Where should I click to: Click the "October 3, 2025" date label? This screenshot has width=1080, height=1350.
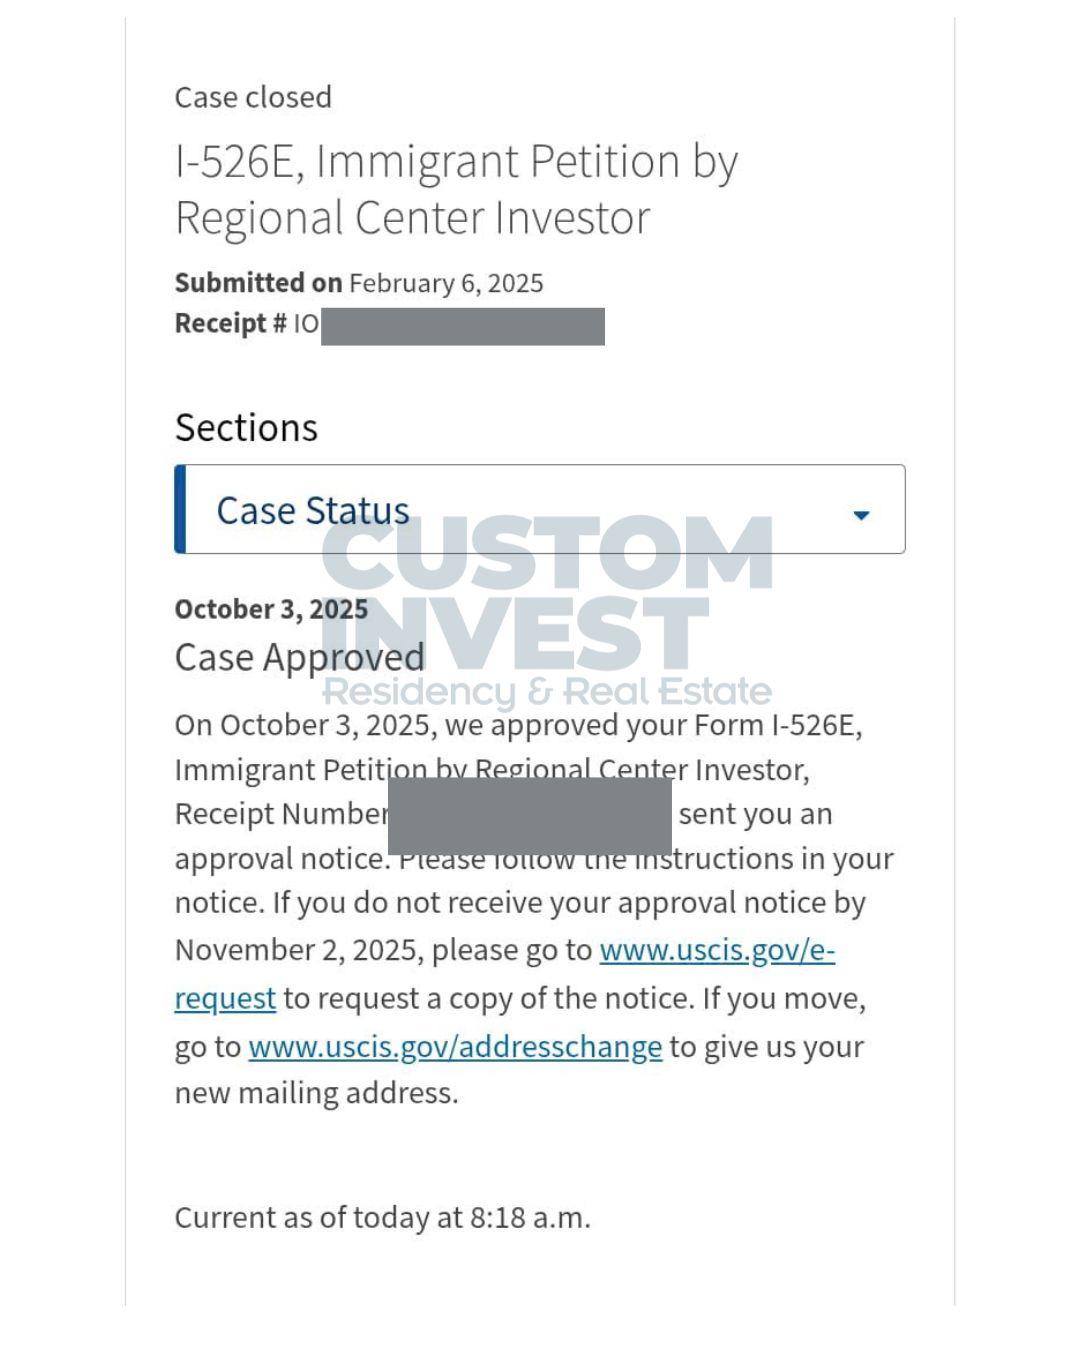click(x=271, y=609)
